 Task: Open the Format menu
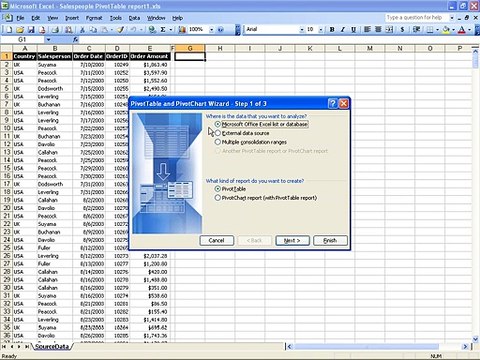click(x=94, y=18)
